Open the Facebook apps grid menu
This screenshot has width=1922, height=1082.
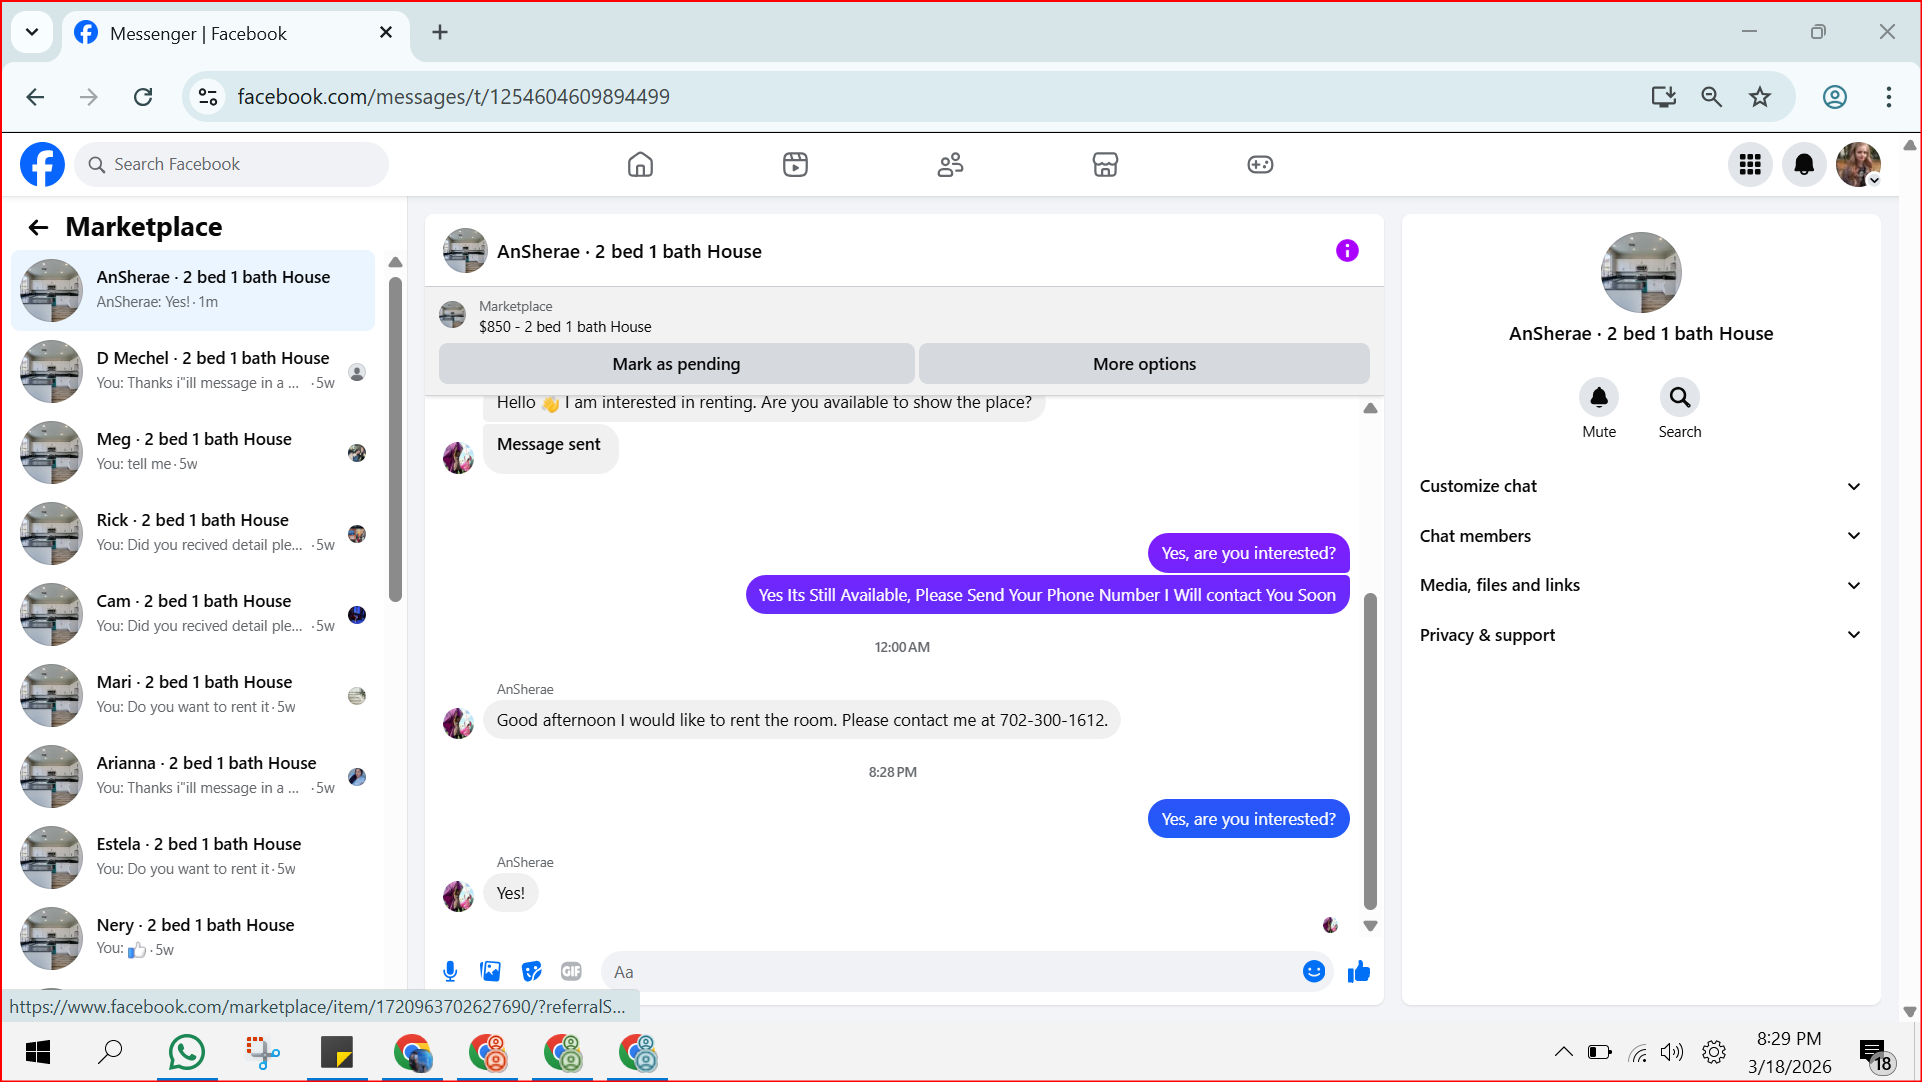tap(1750, 164)
